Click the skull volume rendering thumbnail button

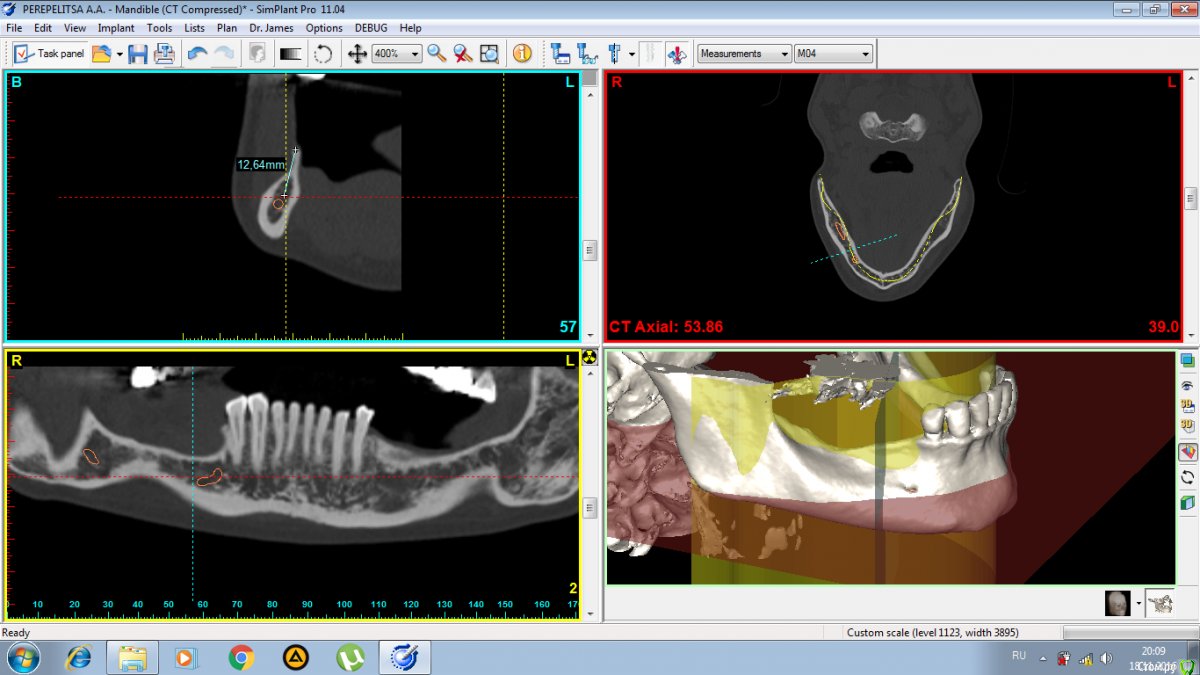click(1117, 603)
